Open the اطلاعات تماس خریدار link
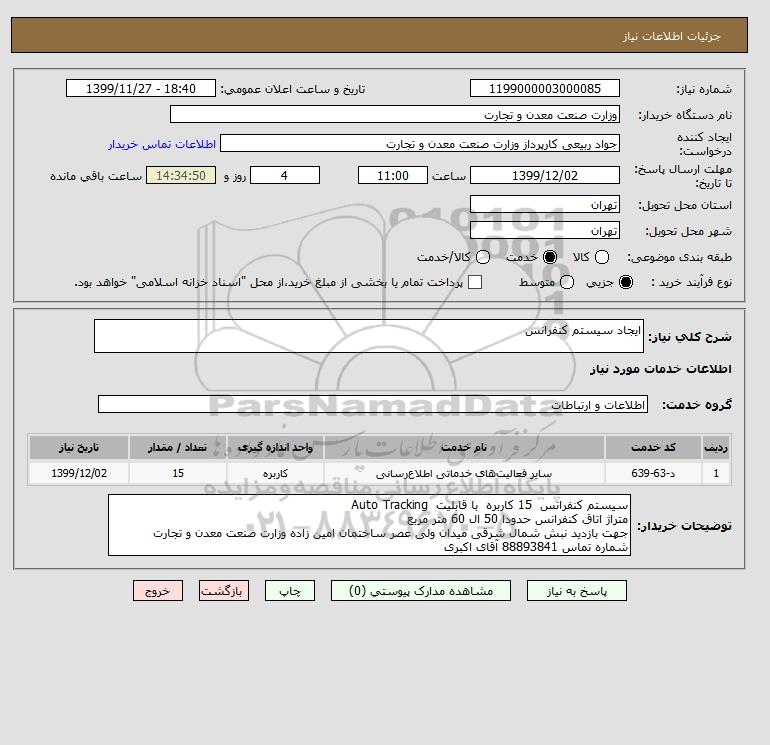 162,144
